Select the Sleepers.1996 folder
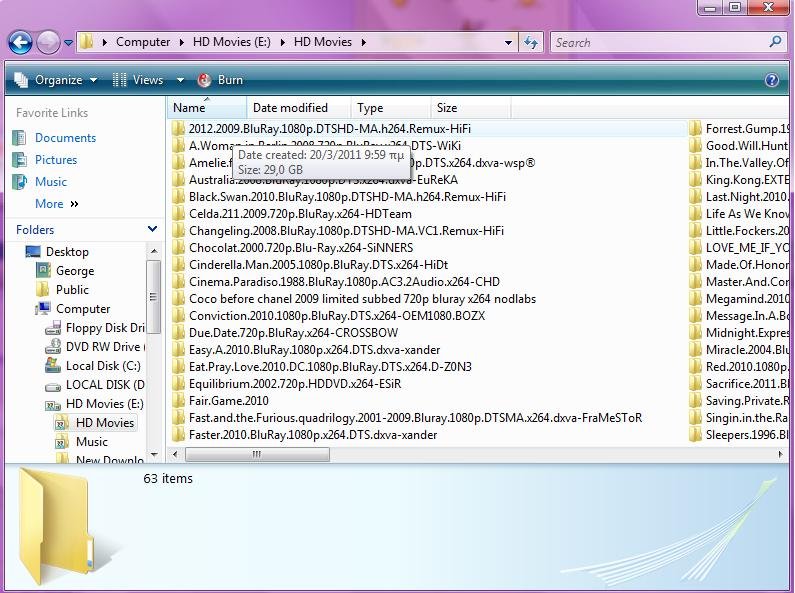 [740, 435]
